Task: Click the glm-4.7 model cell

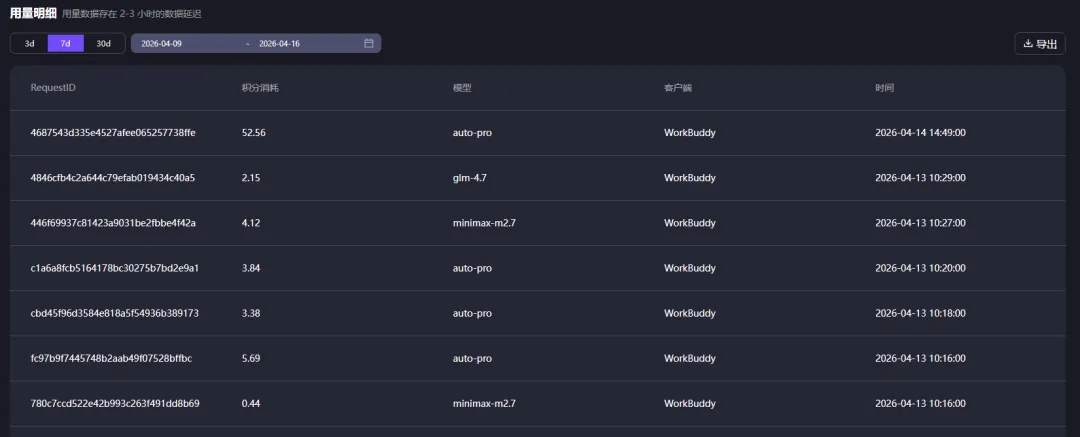Action: (x=470, y=178)
